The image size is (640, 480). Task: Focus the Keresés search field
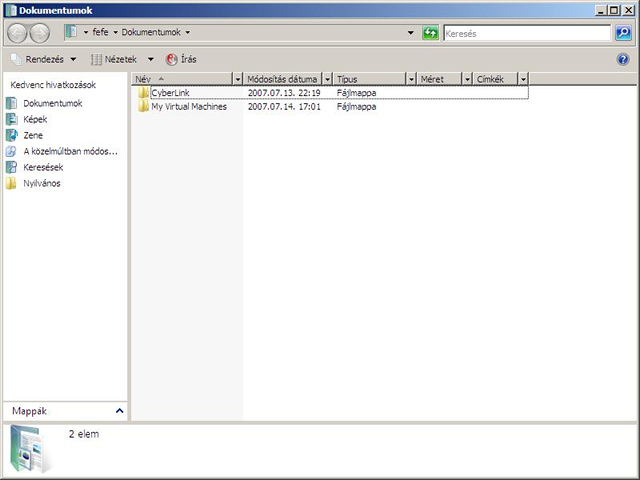tap(527, 33)
